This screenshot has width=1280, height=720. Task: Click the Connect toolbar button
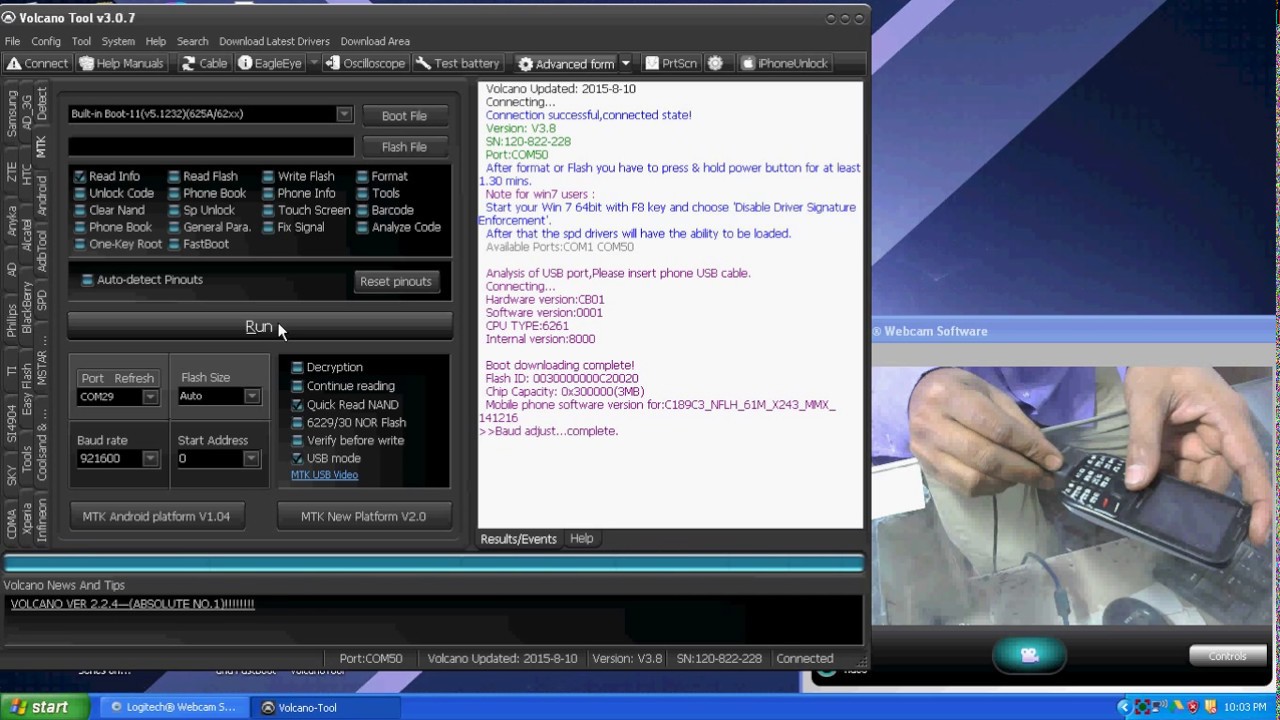[x=37, y=63]
